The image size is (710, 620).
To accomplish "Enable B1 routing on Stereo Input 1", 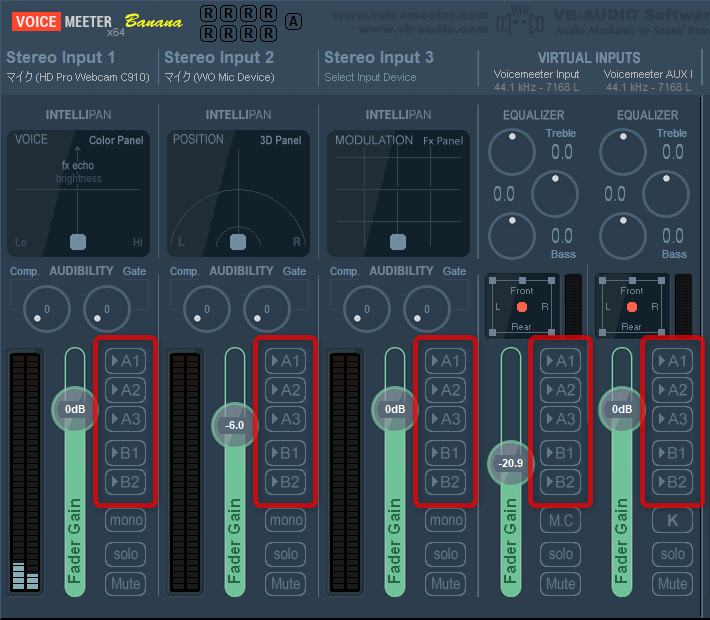I will click(x=125, y=453).
